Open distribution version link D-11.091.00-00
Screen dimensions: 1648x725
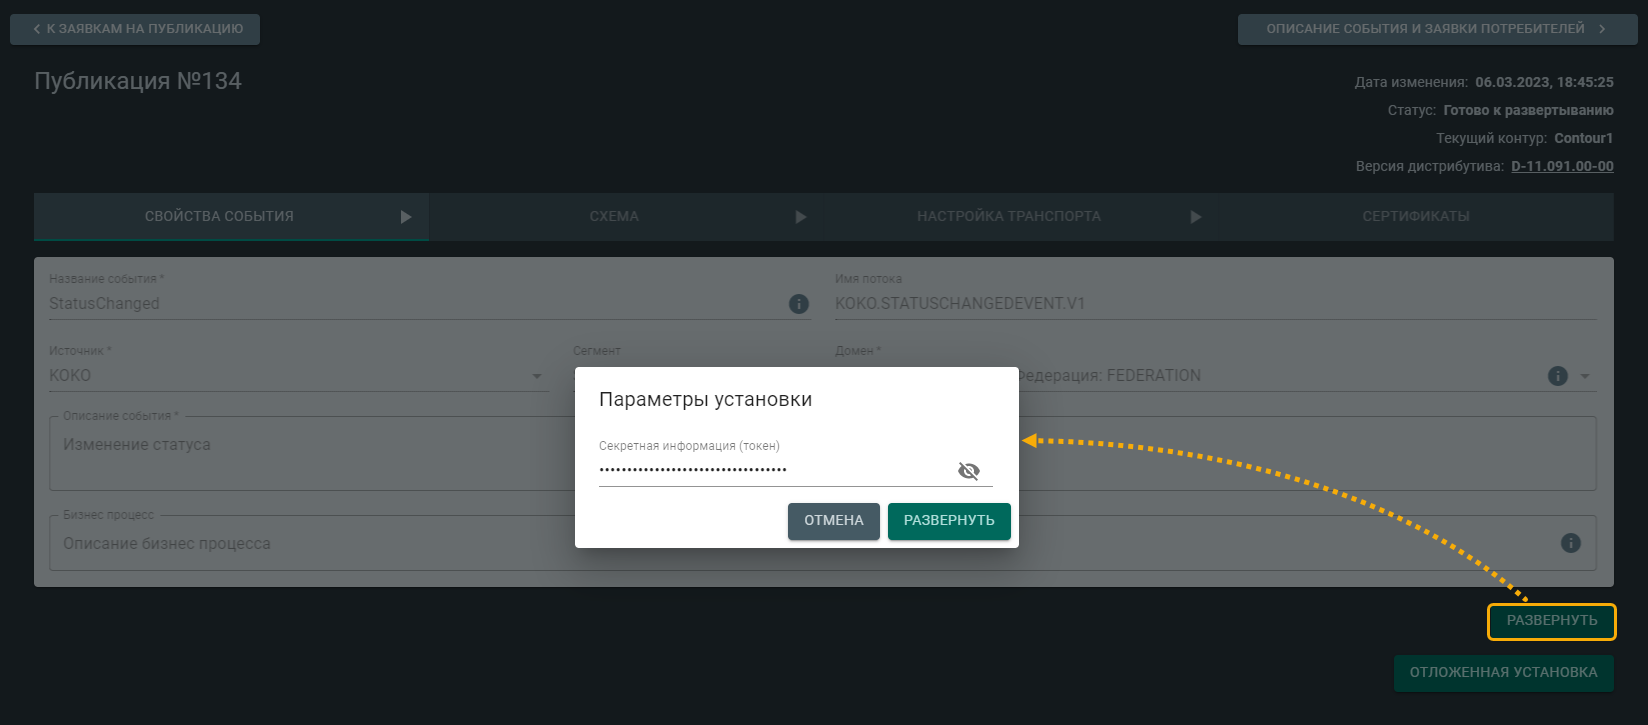(1561, 167)
